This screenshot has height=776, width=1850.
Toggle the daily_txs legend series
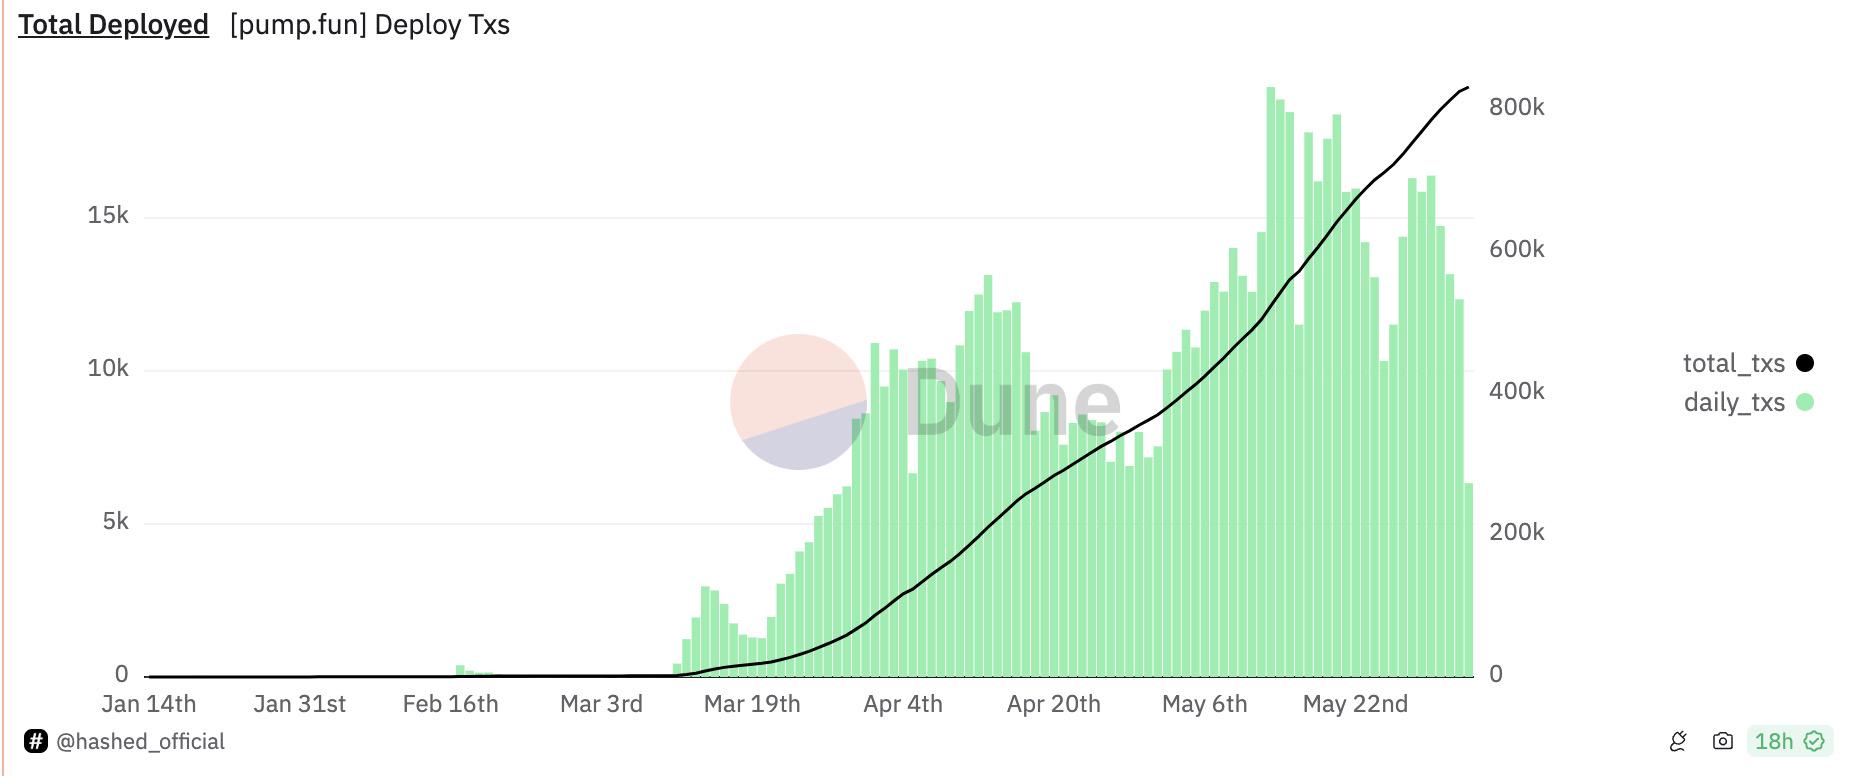coord(1734,402)
